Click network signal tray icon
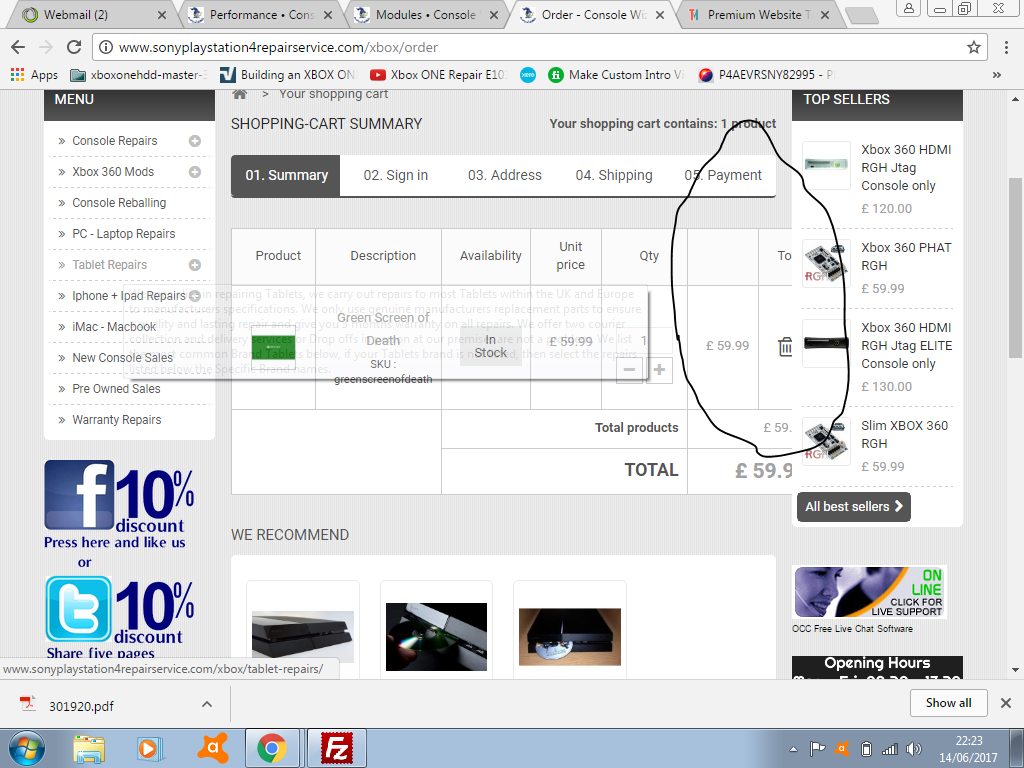Image resolution: width=1024 pixels, height=768 pixels. point(889,749)
